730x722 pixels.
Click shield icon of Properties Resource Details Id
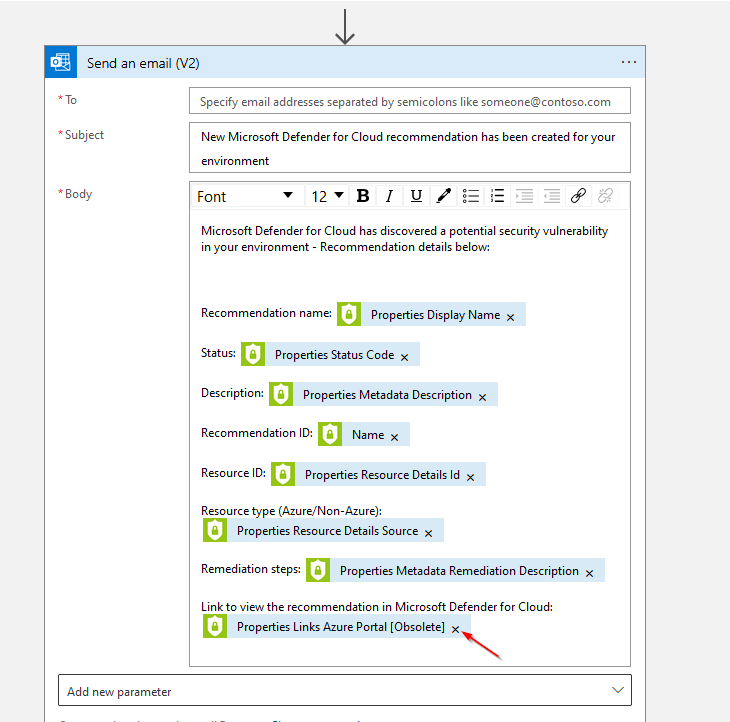pos(283,474)
